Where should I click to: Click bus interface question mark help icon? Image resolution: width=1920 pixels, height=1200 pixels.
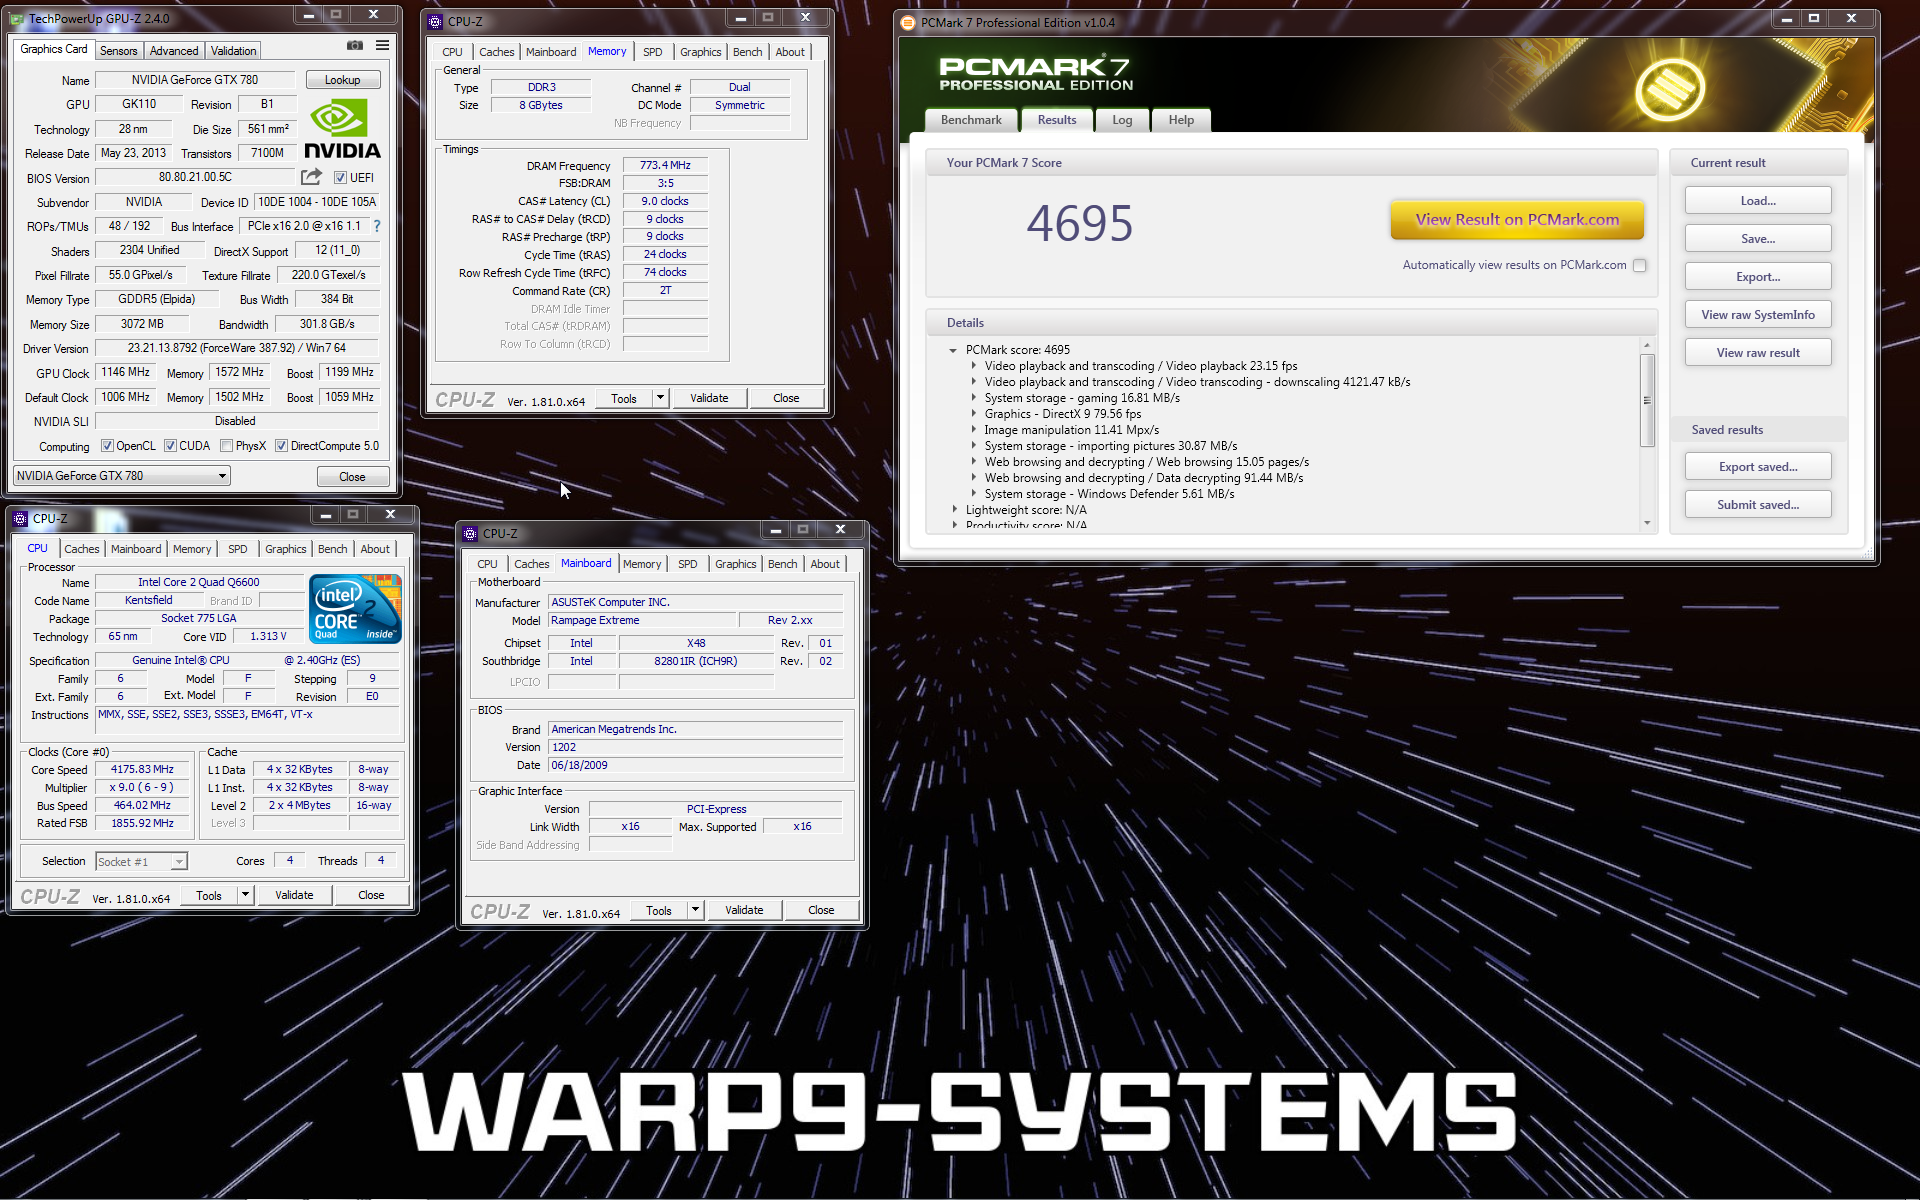[377, 226]
